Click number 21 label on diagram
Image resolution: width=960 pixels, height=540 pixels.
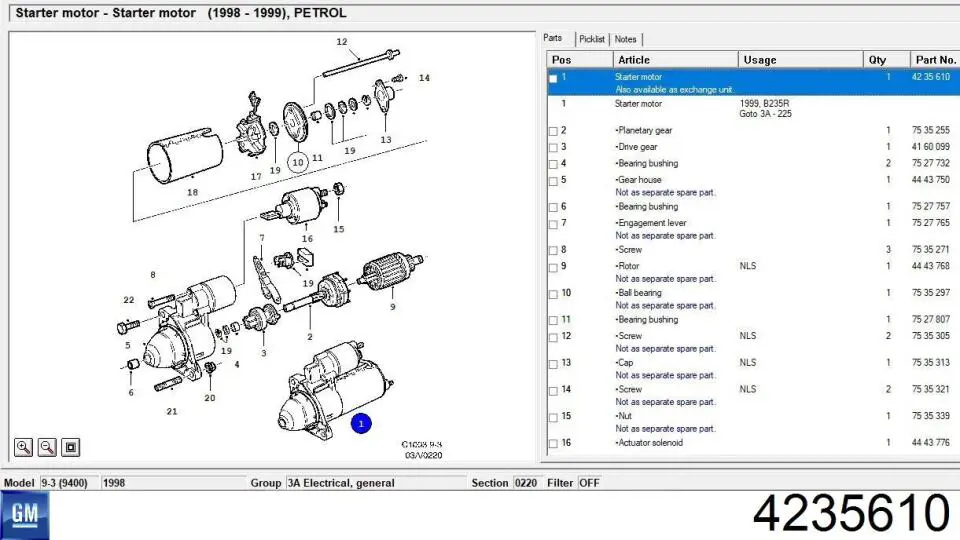point(172,411)
